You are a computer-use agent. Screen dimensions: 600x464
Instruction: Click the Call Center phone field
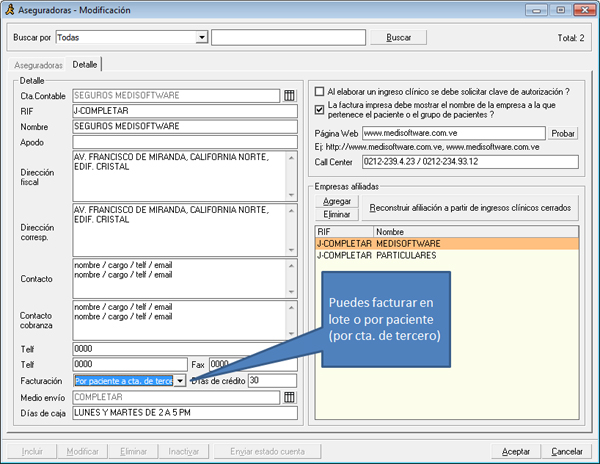pyautogui.click(x=469, y=161)
